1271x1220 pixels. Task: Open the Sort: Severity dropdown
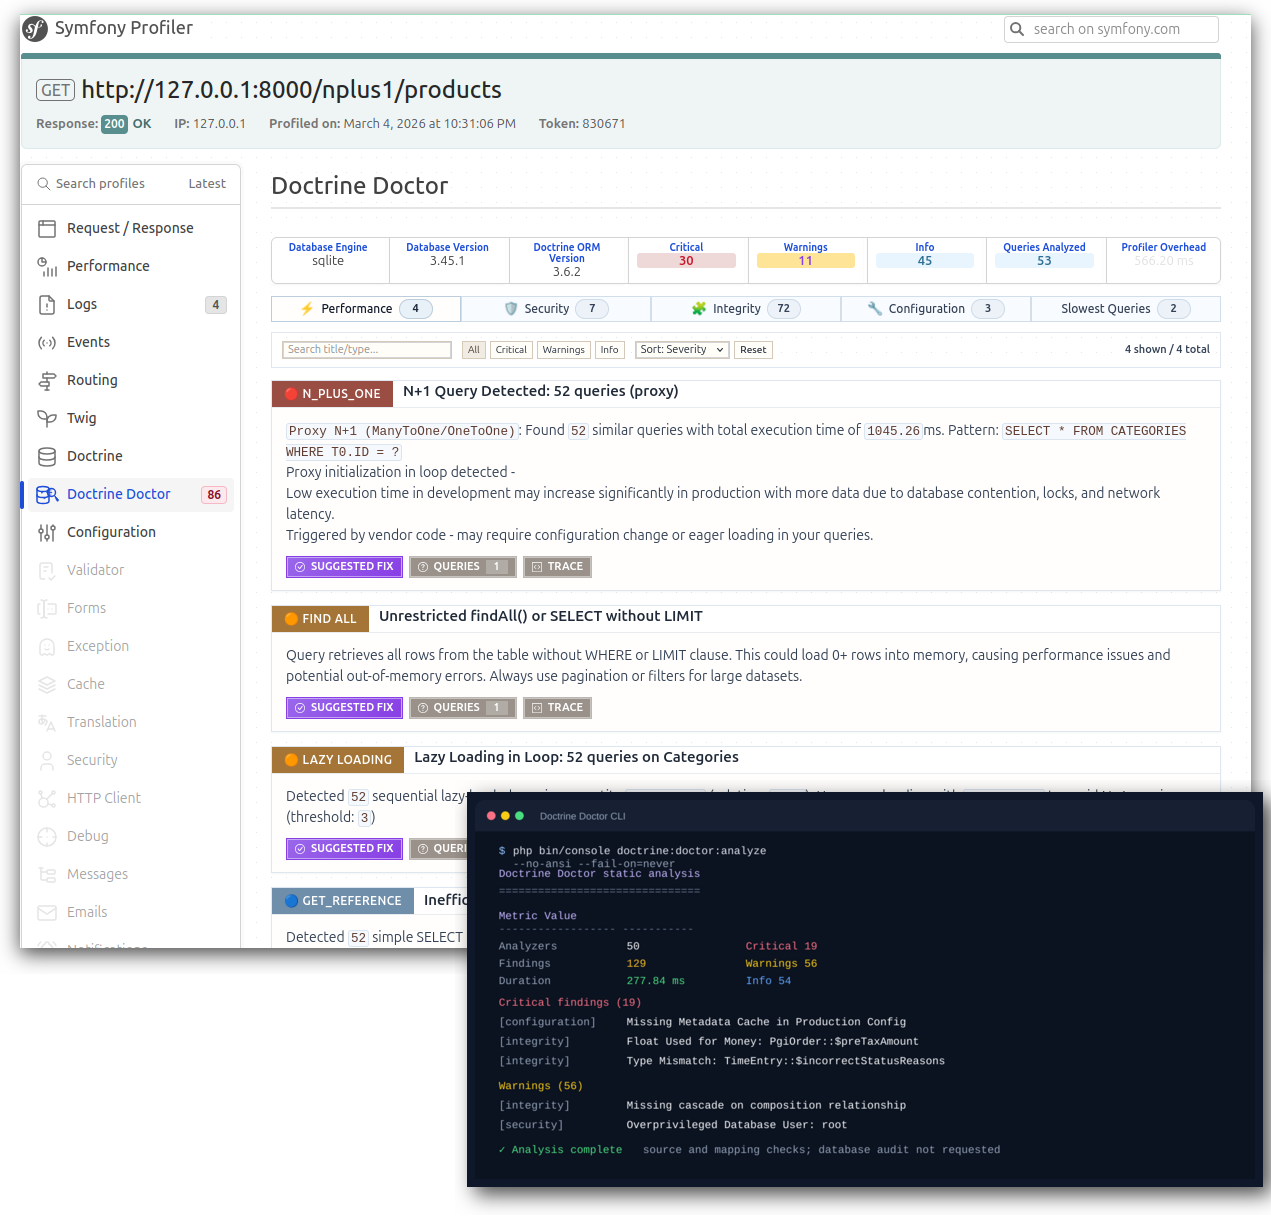coord(682,350)
